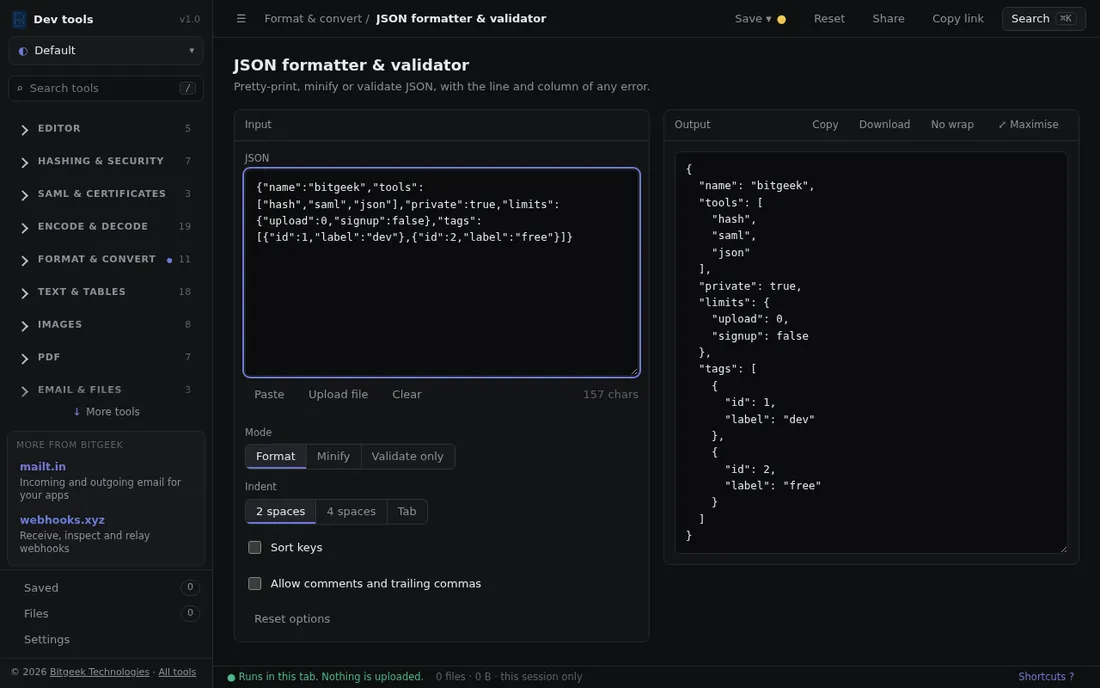Screen dimensions: 1100x688
Task: Choose 4 spaces indent
Action: [x=351, y=511]
